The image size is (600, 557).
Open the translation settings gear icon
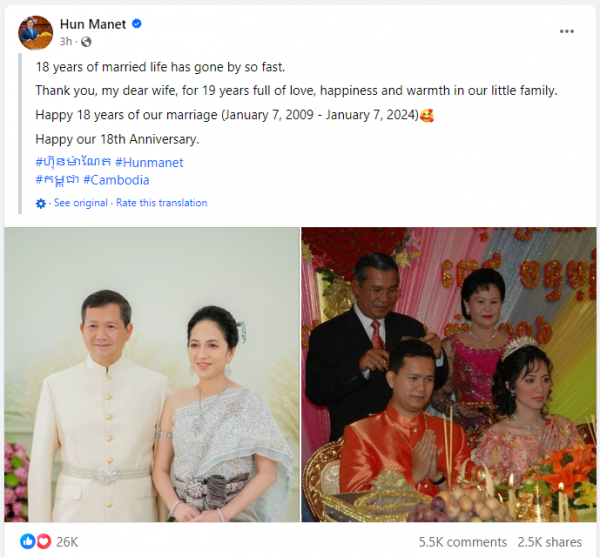coord(41,204)
